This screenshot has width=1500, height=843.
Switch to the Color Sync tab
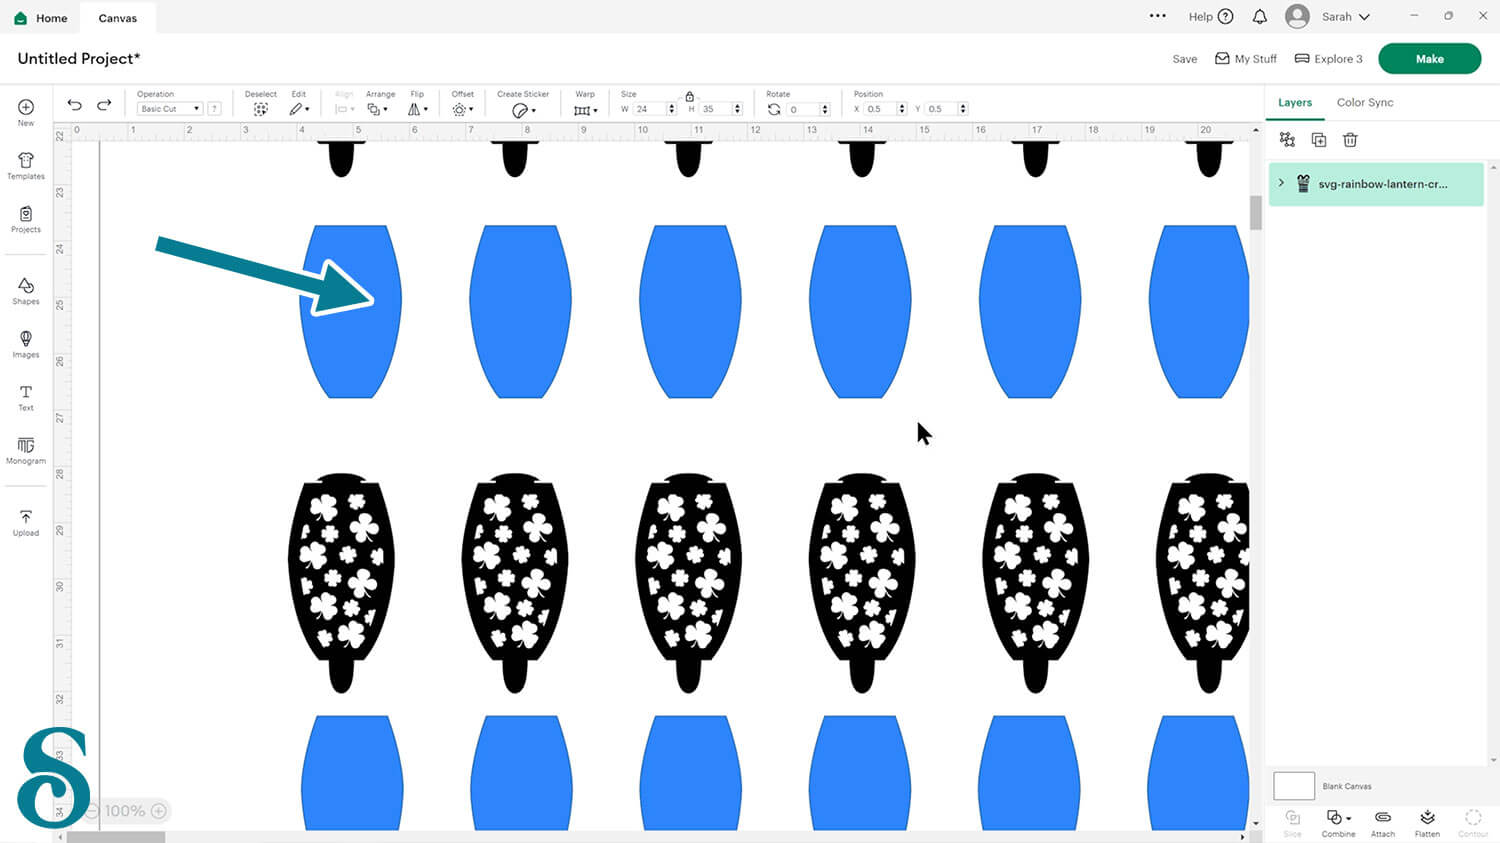[1365, 102]
